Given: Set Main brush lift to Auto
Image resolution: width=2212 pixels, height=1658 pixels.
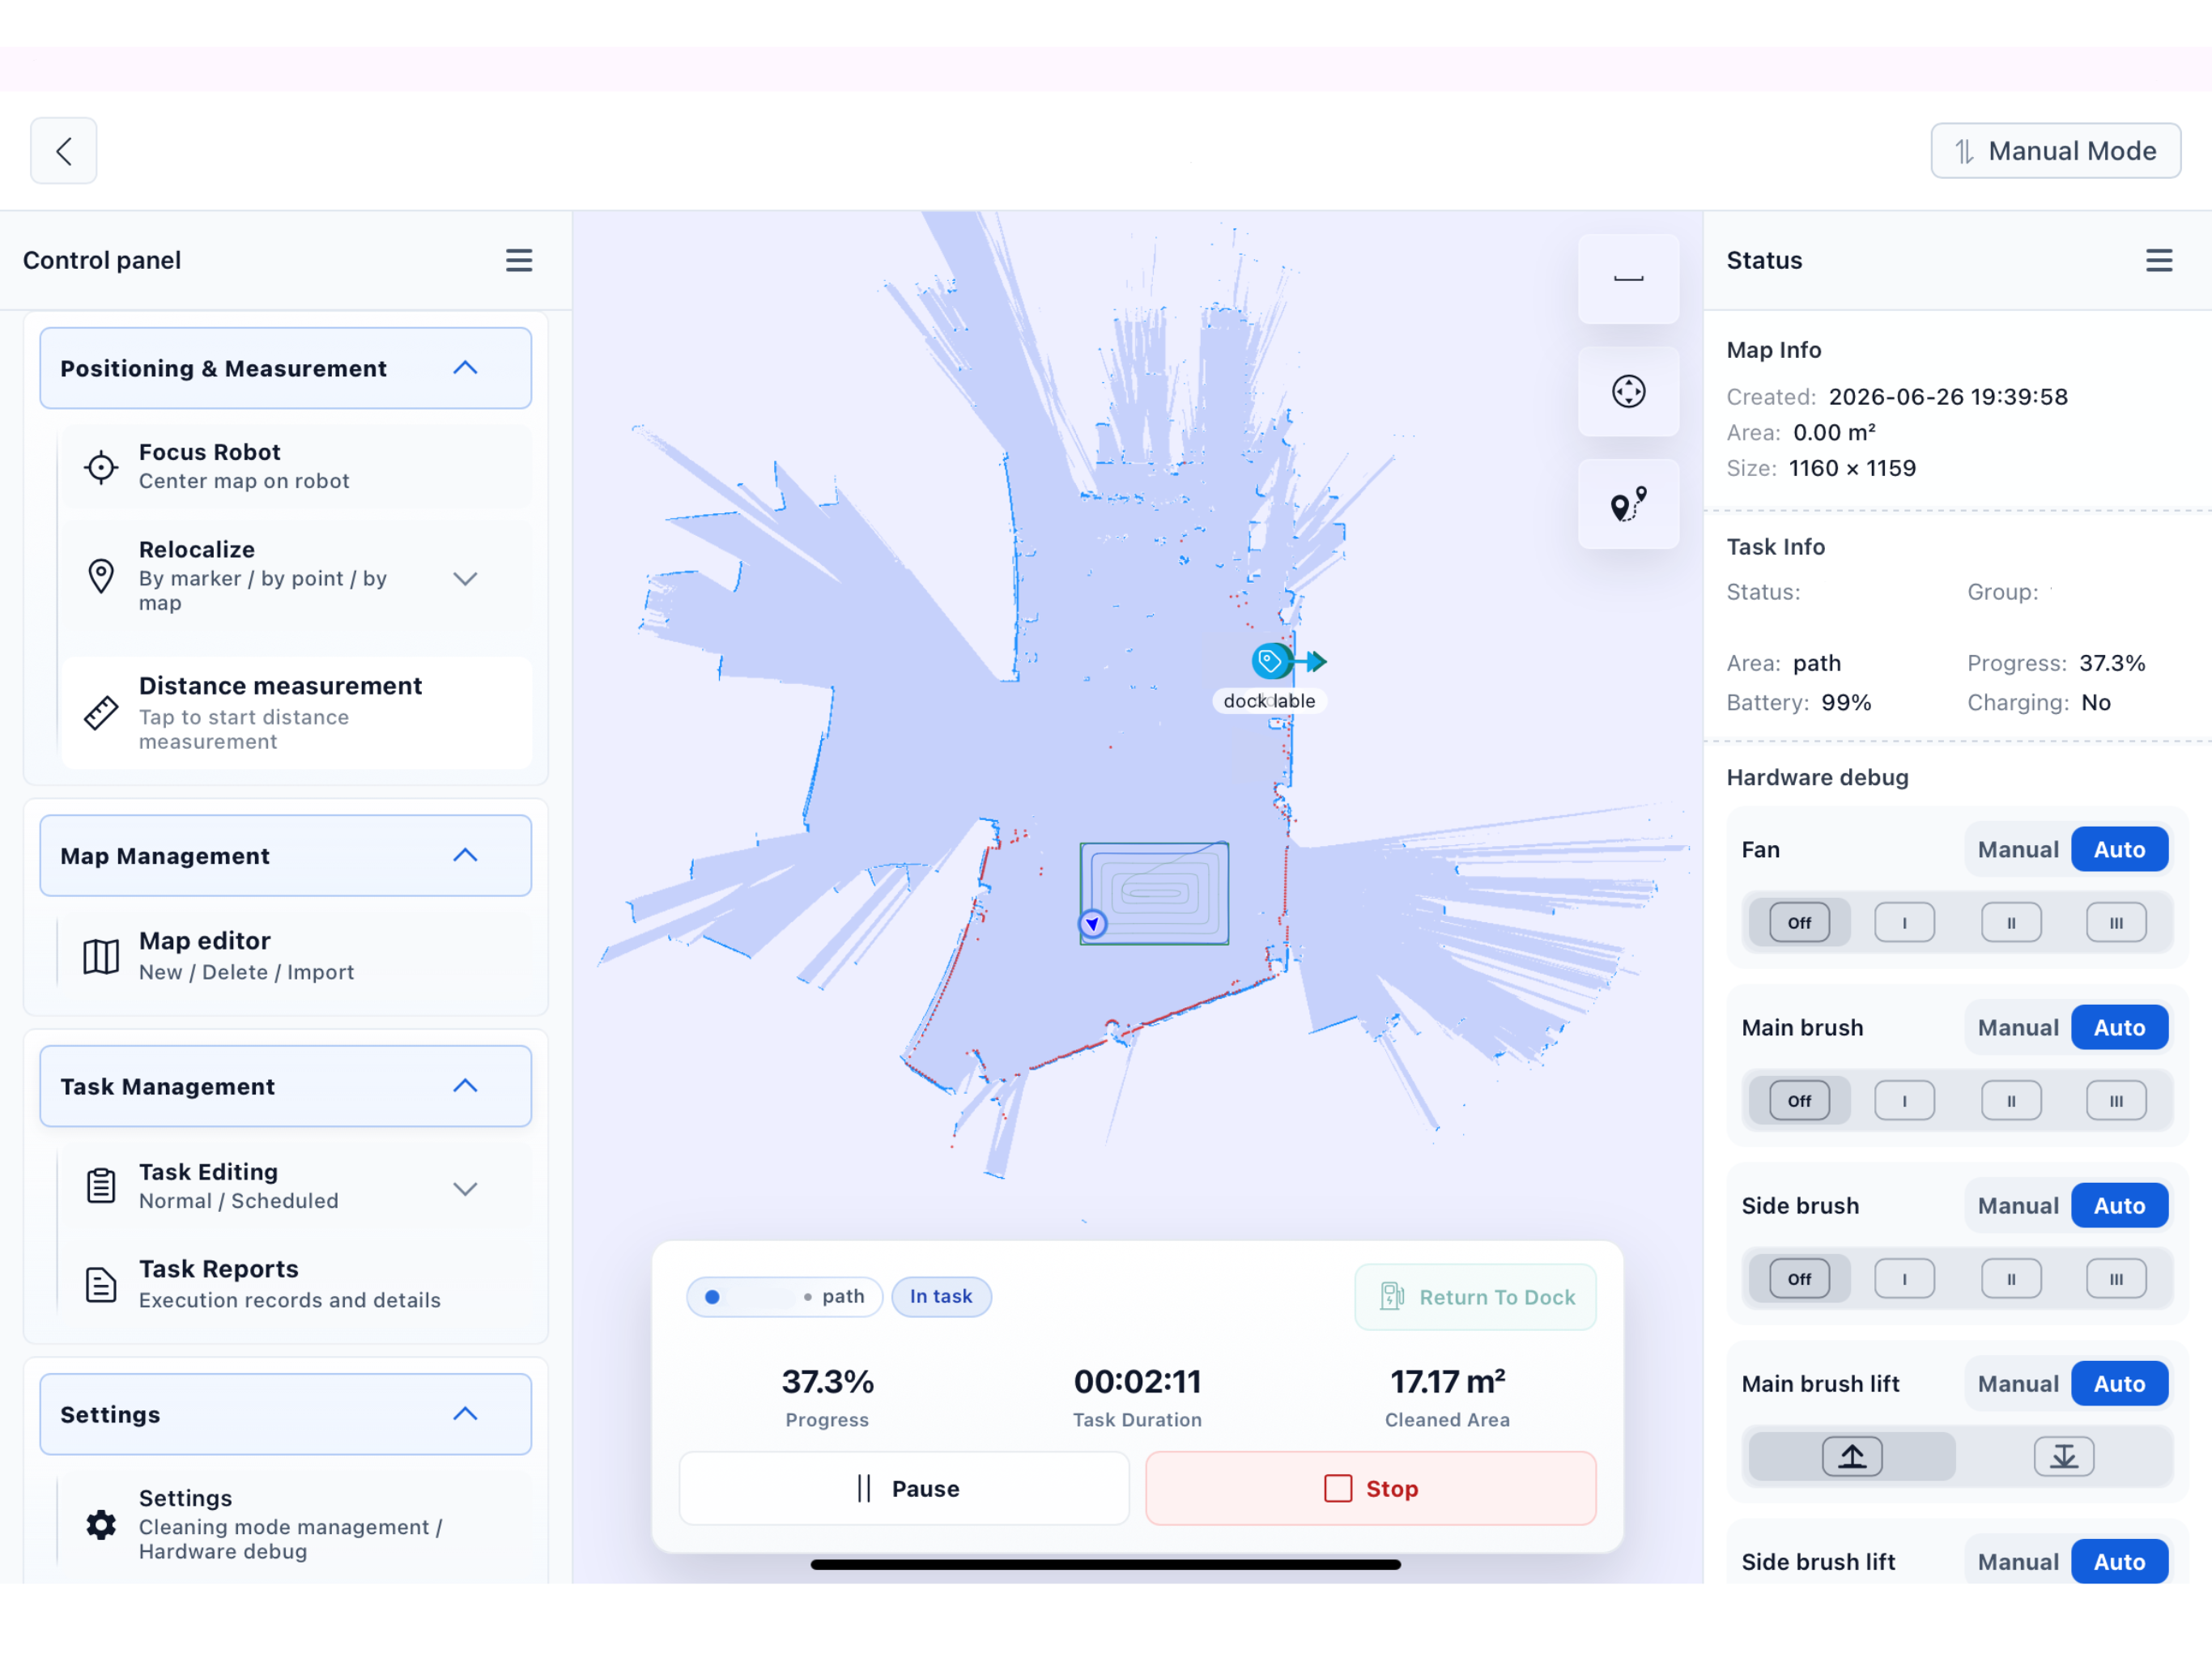Looking at the screenshot, I should [x=2119, y=1384].
